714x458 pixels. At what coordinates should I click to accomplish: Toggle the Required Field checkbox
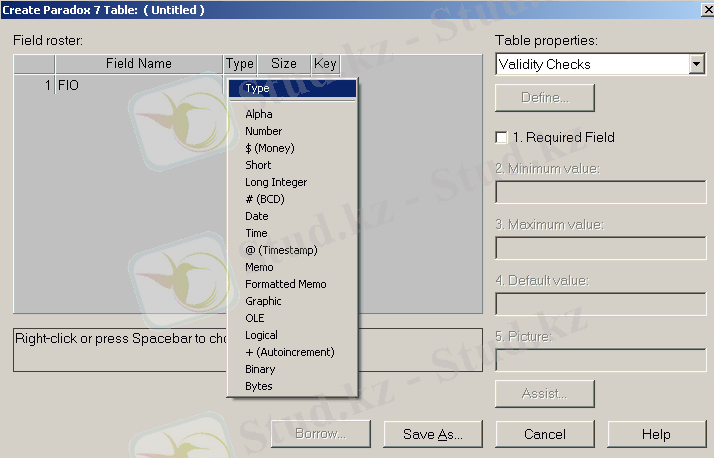[x=501, y=137]
